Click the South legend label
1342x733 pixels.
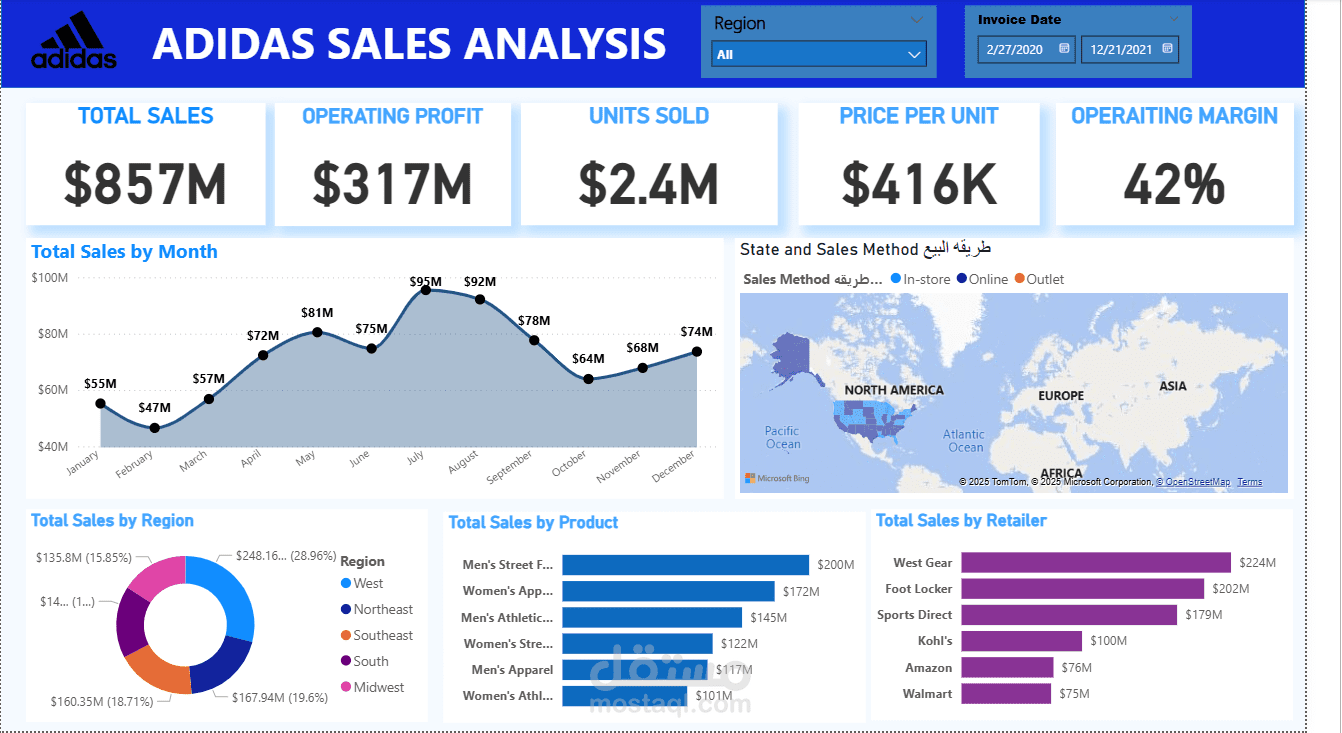[370, 661]
